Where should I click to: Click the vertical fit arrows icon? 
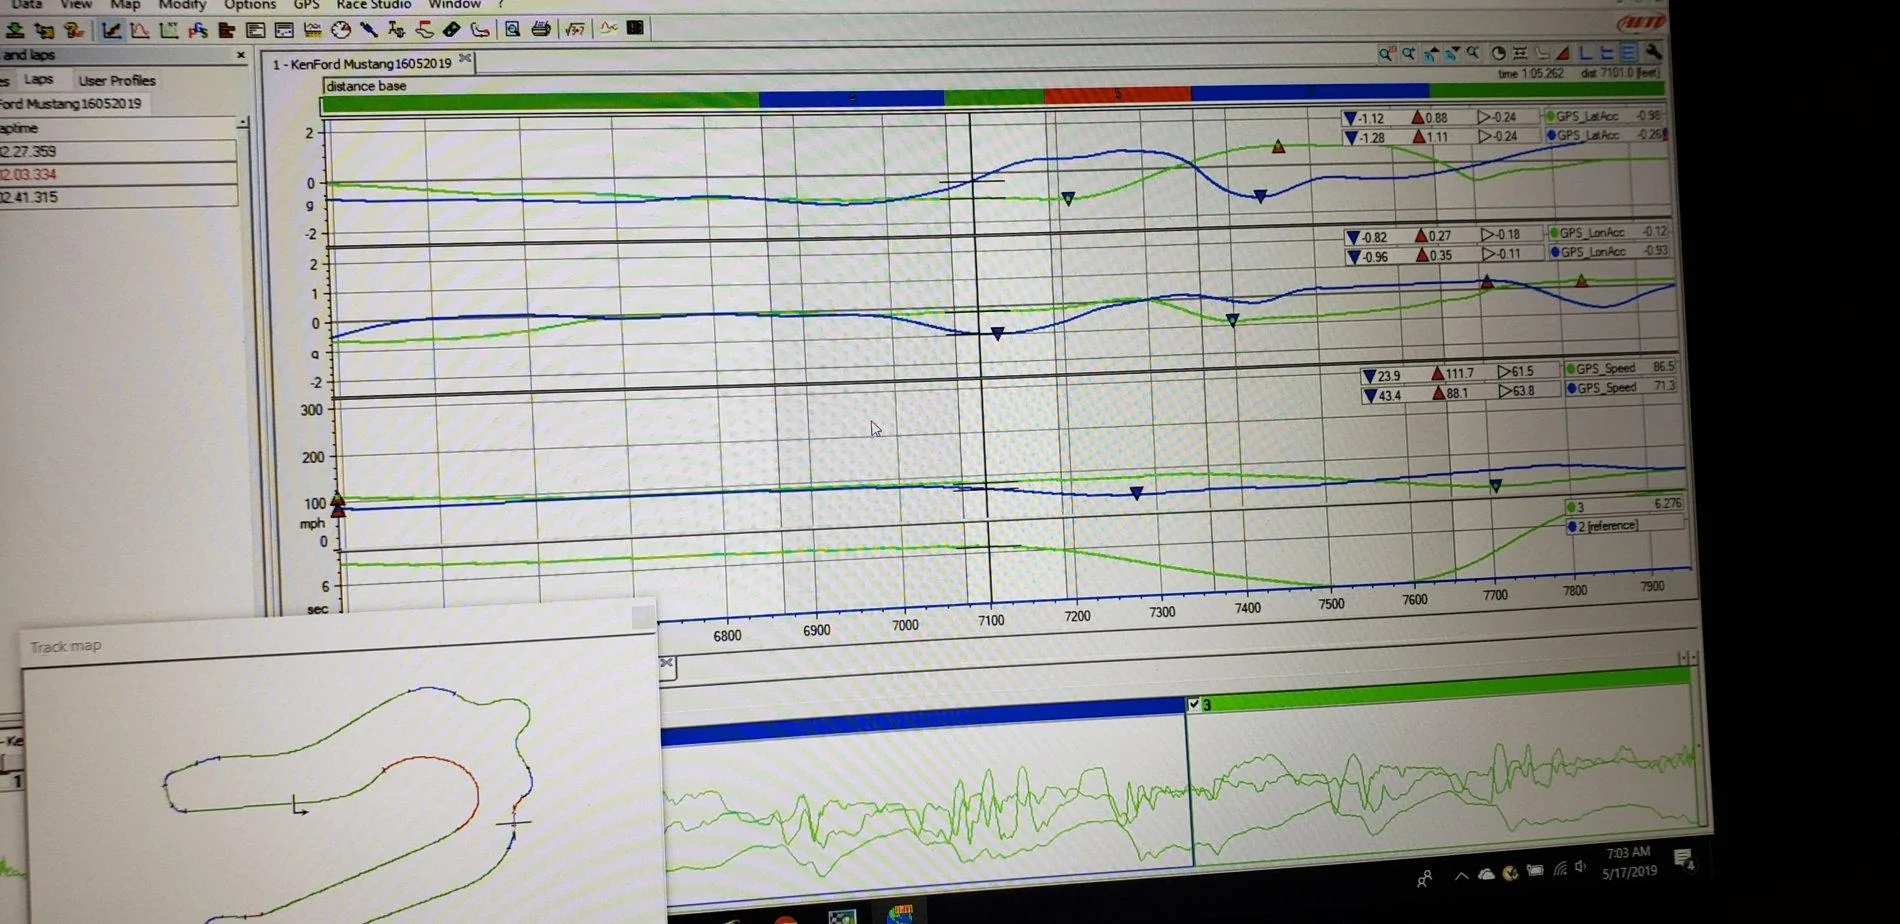(x=1520, y=53)
